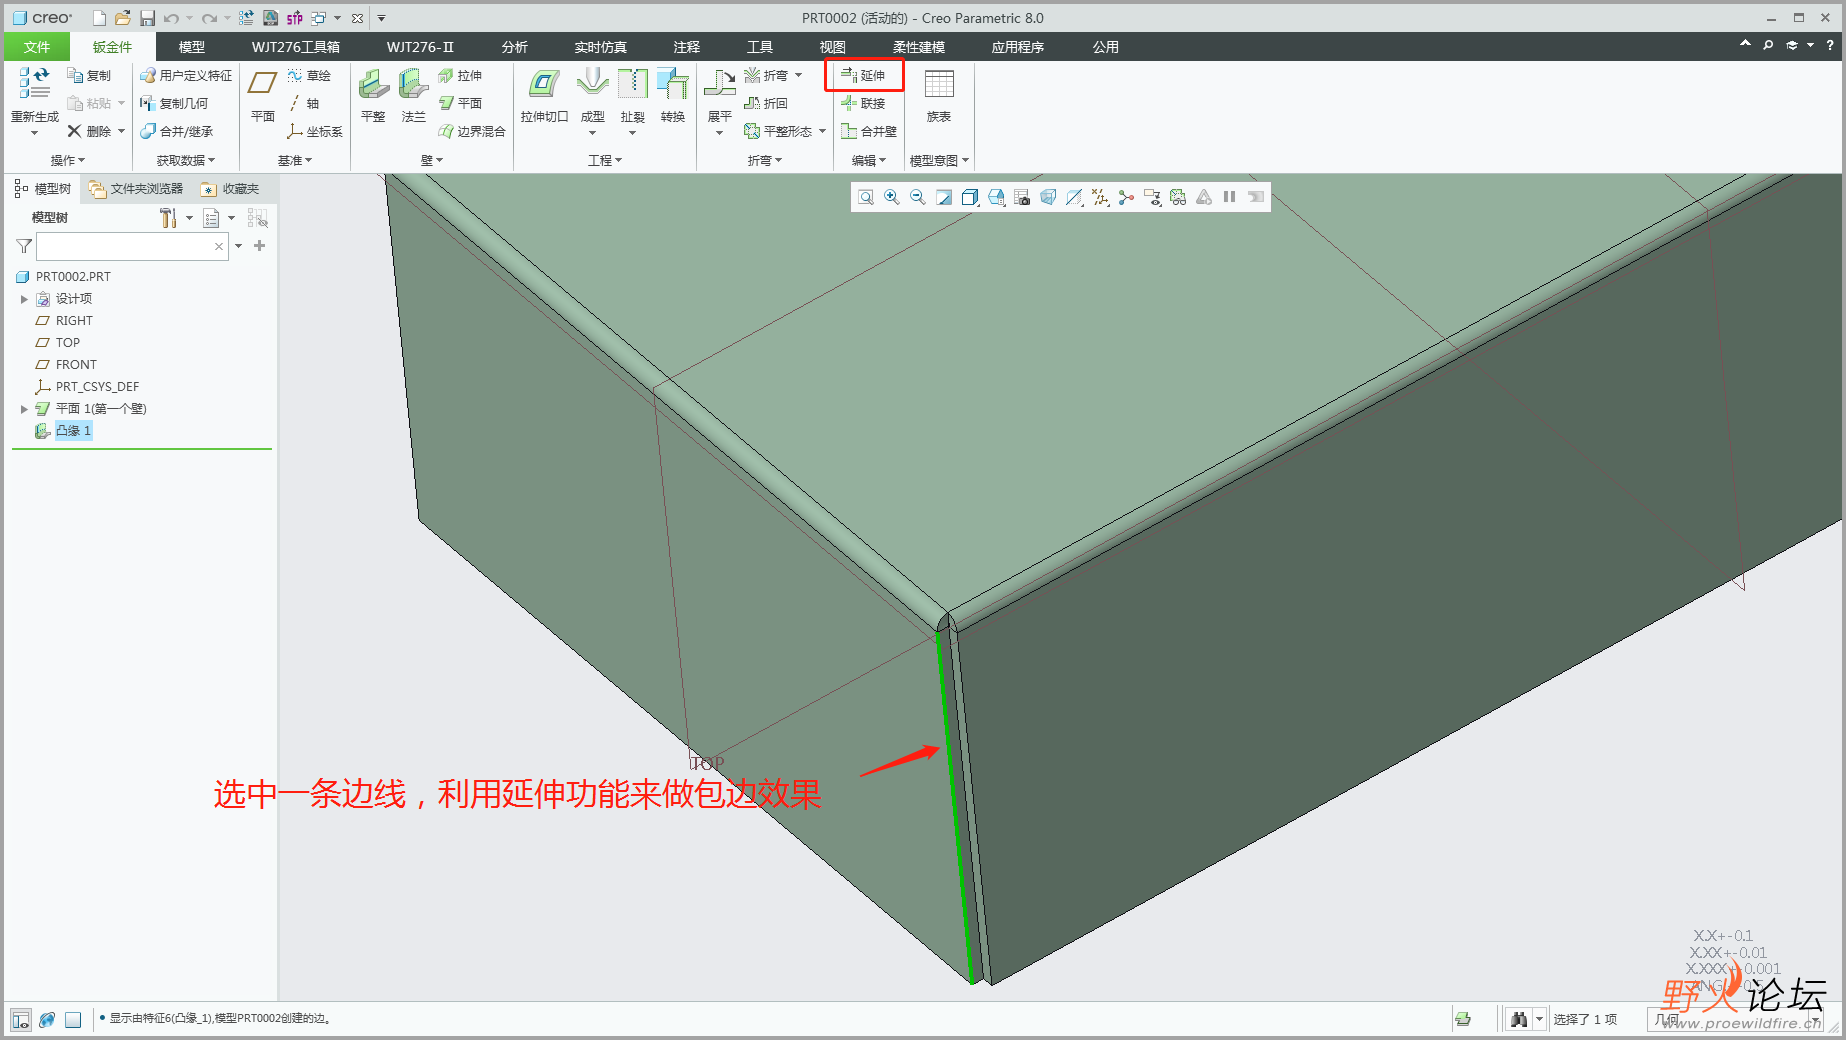Click the Extruded Cut (拉伸切口) icon
Screen dimensions: 1846x1040
coord(544,84)
